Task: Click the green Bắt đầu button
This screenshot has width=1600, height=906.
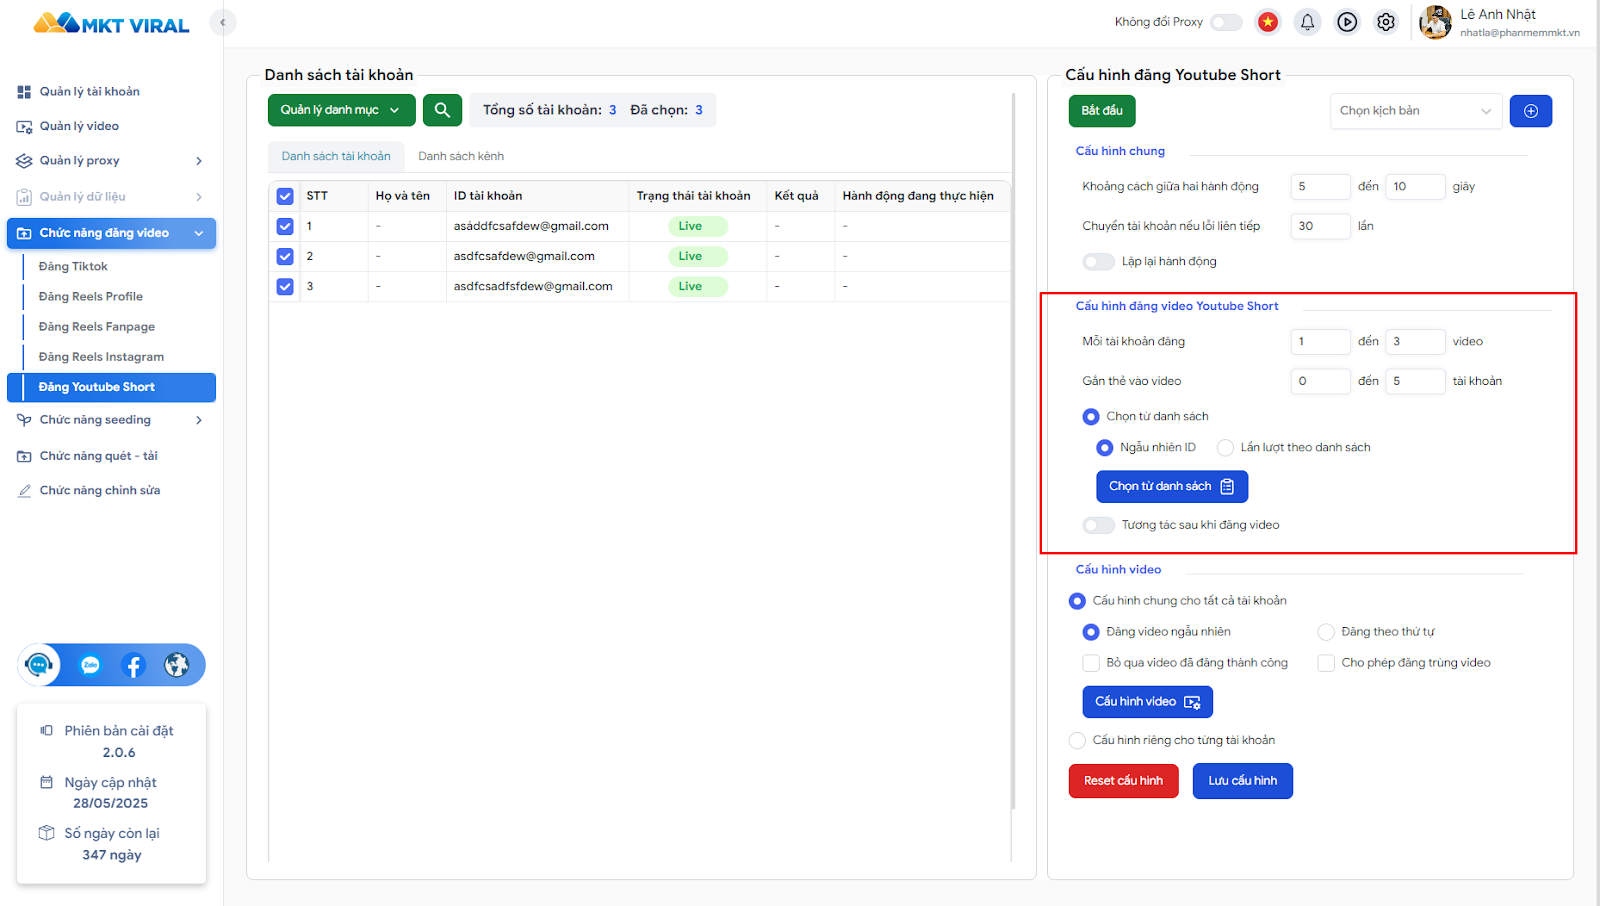Action: tap(1102, 111)
